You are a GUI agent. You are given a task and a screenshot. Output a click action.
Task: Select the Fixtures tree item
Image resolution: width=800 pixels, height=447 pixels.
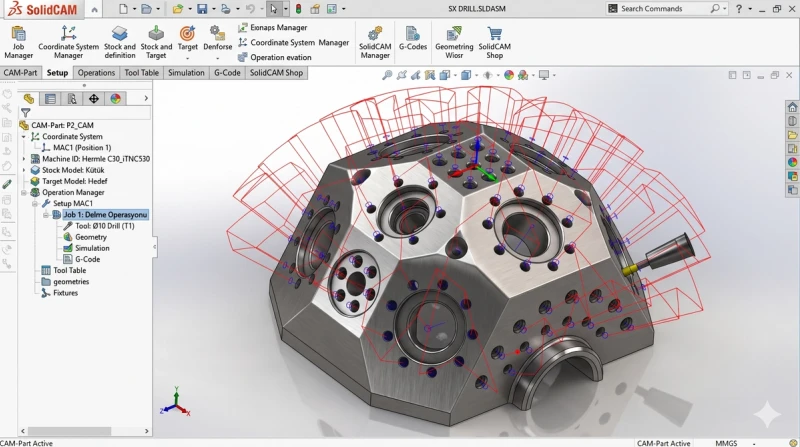coord(60,293)
